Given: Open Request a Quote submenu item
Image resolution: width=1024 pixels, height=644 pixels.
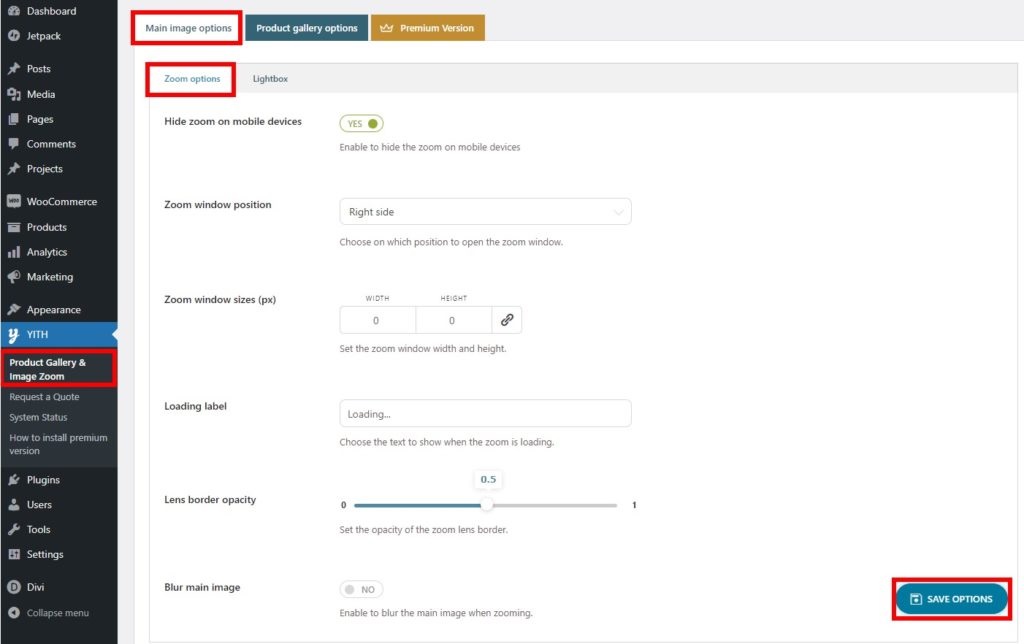Looking at the screenshot, I should (x=44, y=397).
